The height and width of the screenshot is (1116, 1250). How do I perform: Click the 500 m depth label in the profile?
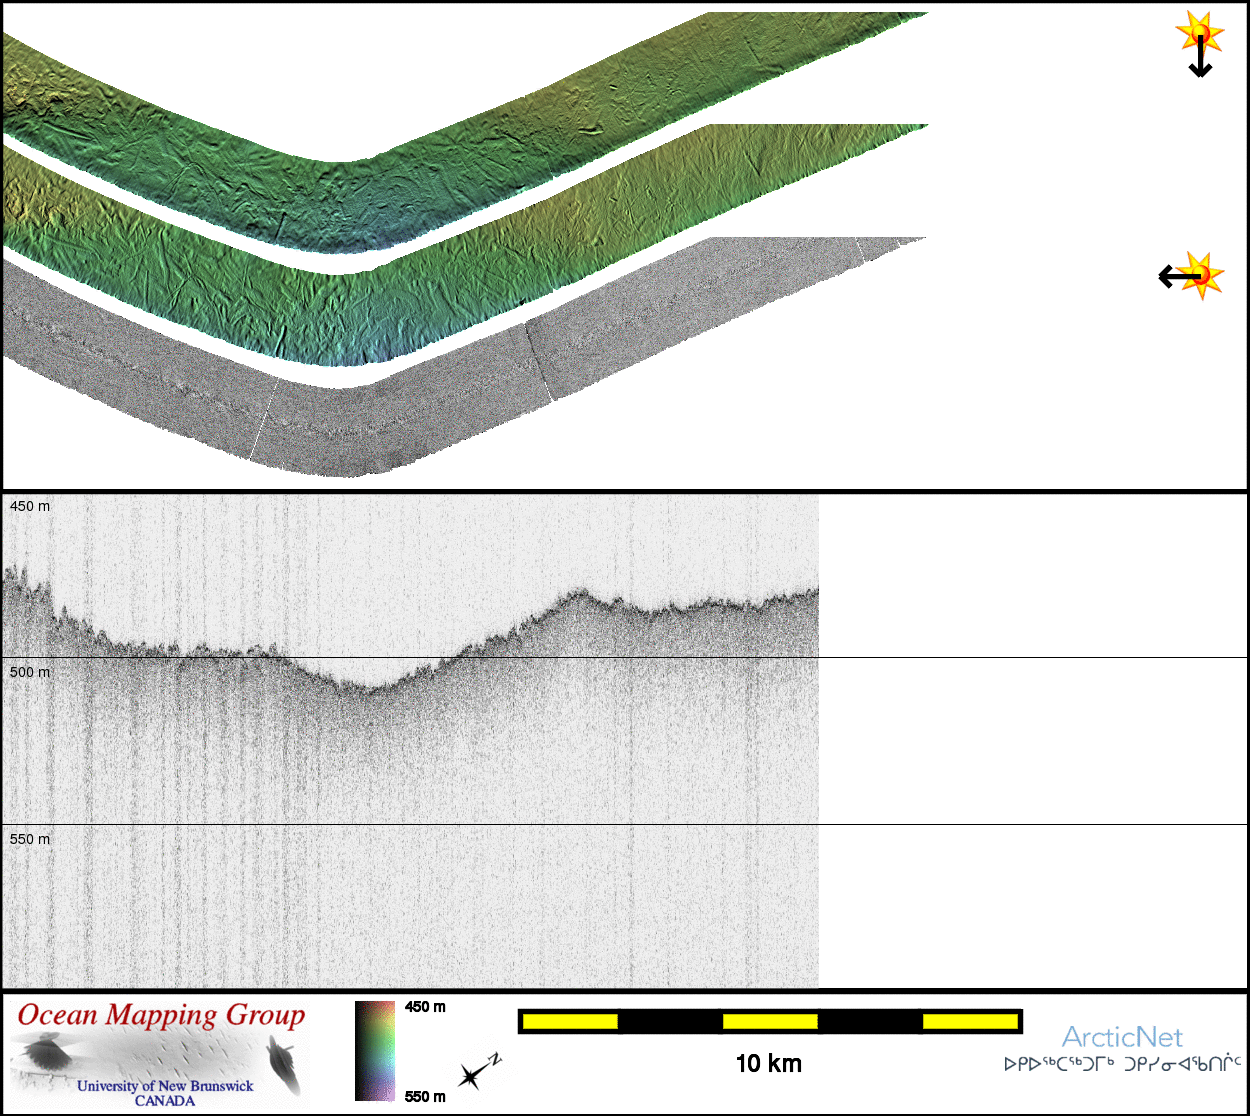pyautogui.click(x=30, y=673)
